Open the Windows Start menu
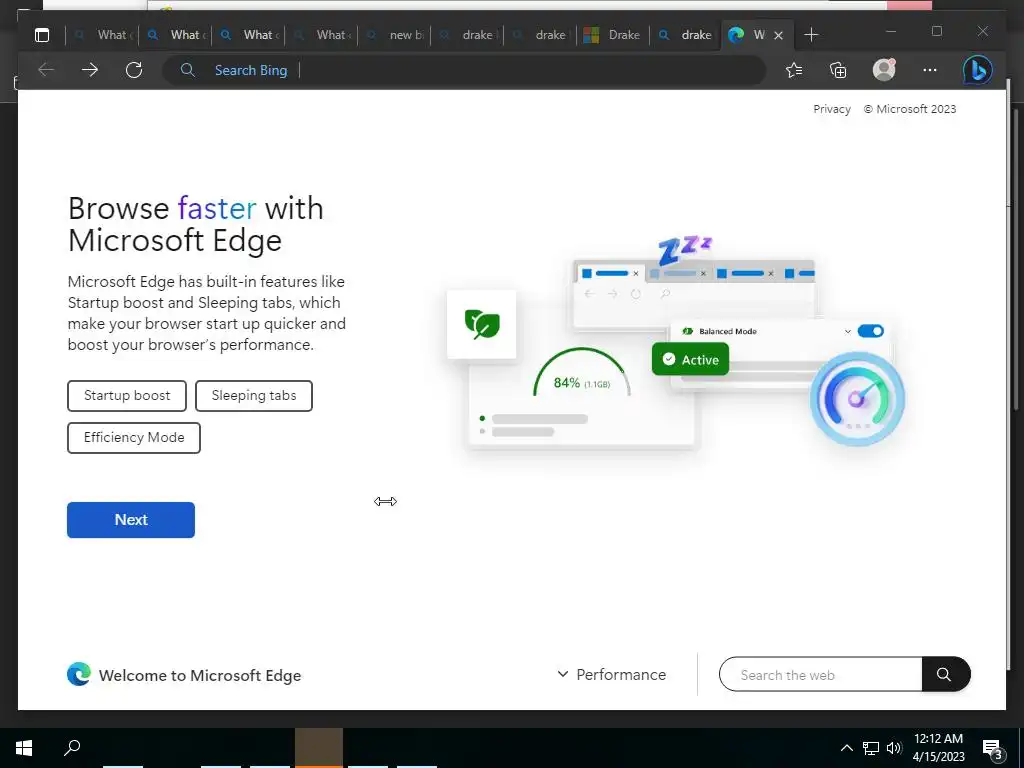1024x768 pixels. [x=24, y=748]
